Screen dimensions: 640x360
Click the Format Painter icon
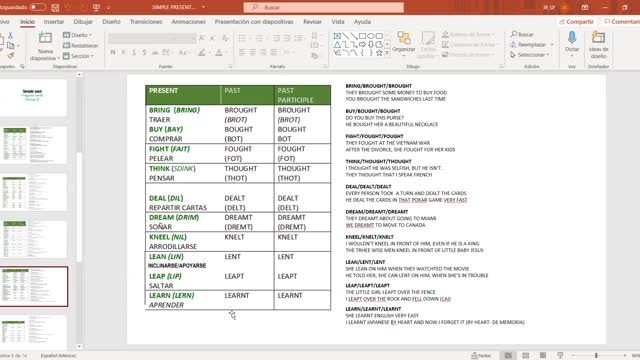tap(10, 55)
